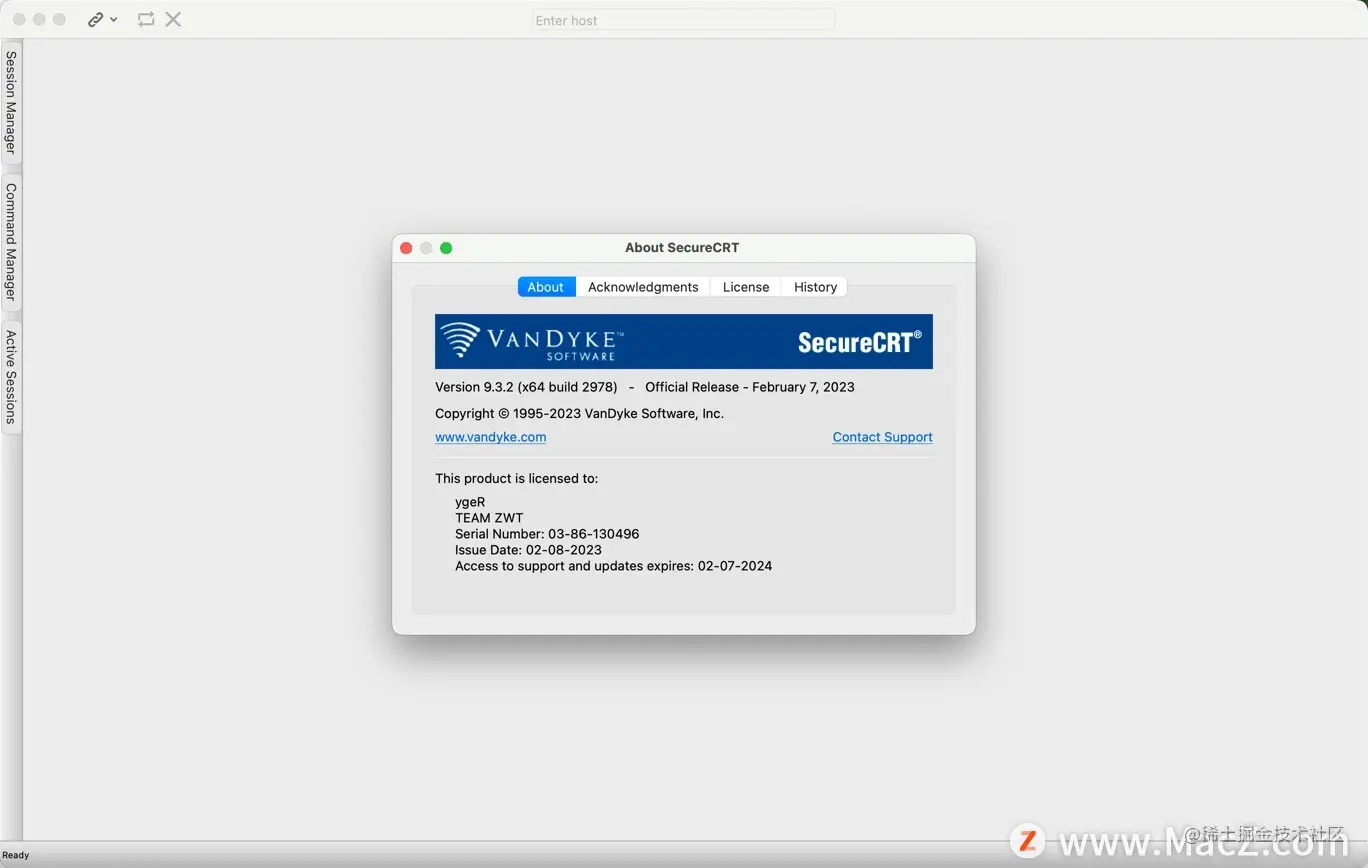Click the About SecureCRT title bar text
The width and height of the screenshot is (1368, 868).
point(682,248)
